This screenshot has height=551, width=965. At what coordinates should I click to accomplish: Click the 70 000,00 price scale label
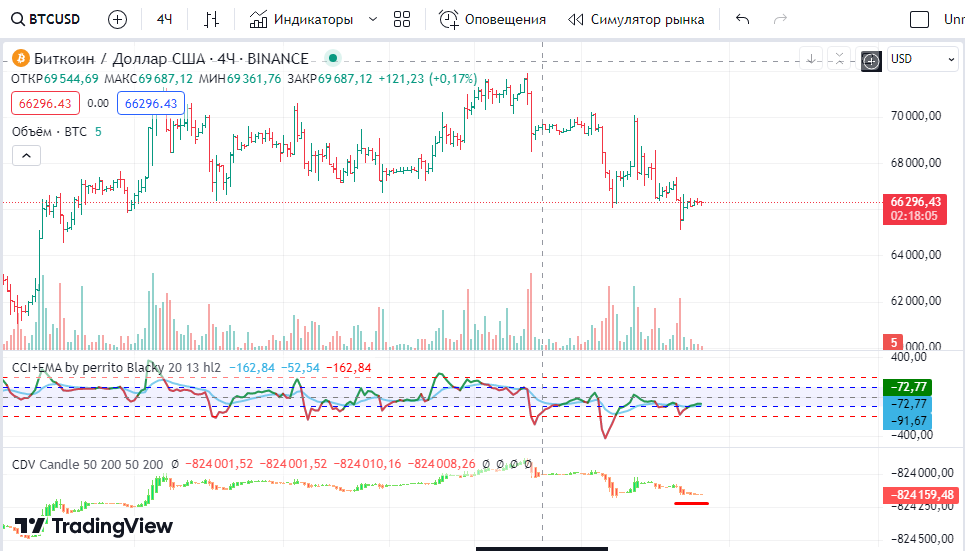tap(916, 116)
